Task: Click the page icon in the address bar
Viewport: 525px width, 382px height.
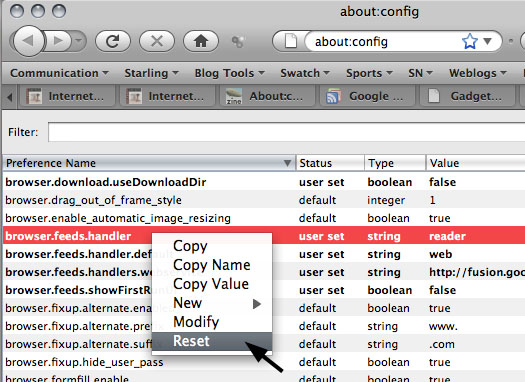Action: coord(290,41)
